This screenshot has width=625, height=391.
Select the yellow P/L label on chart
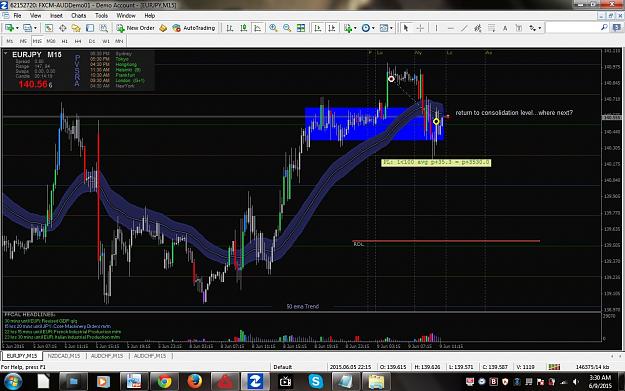(436, 163)
